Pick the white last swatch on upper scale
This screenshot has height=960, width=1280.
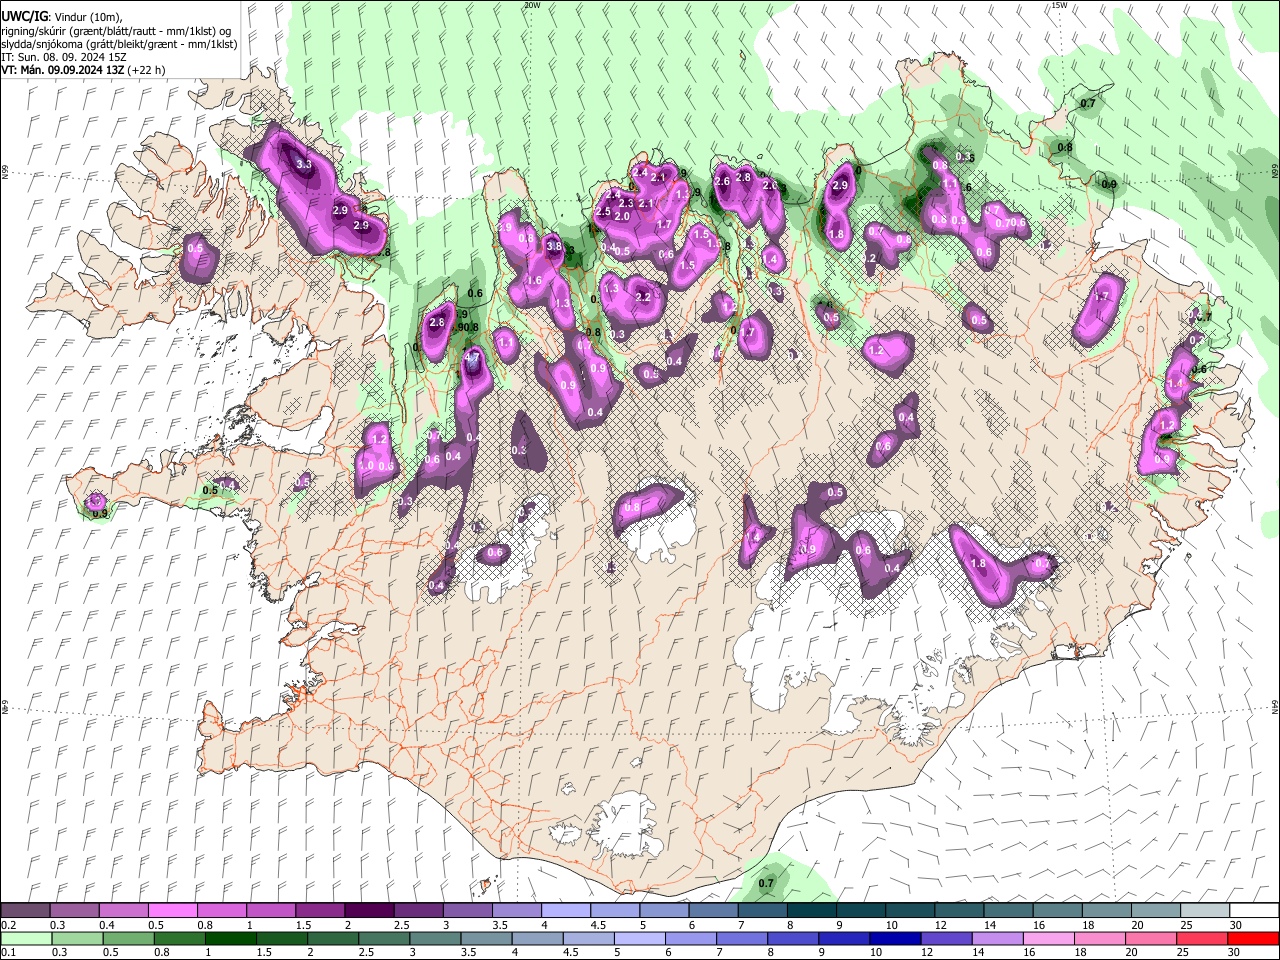[x=1253, y=911]
